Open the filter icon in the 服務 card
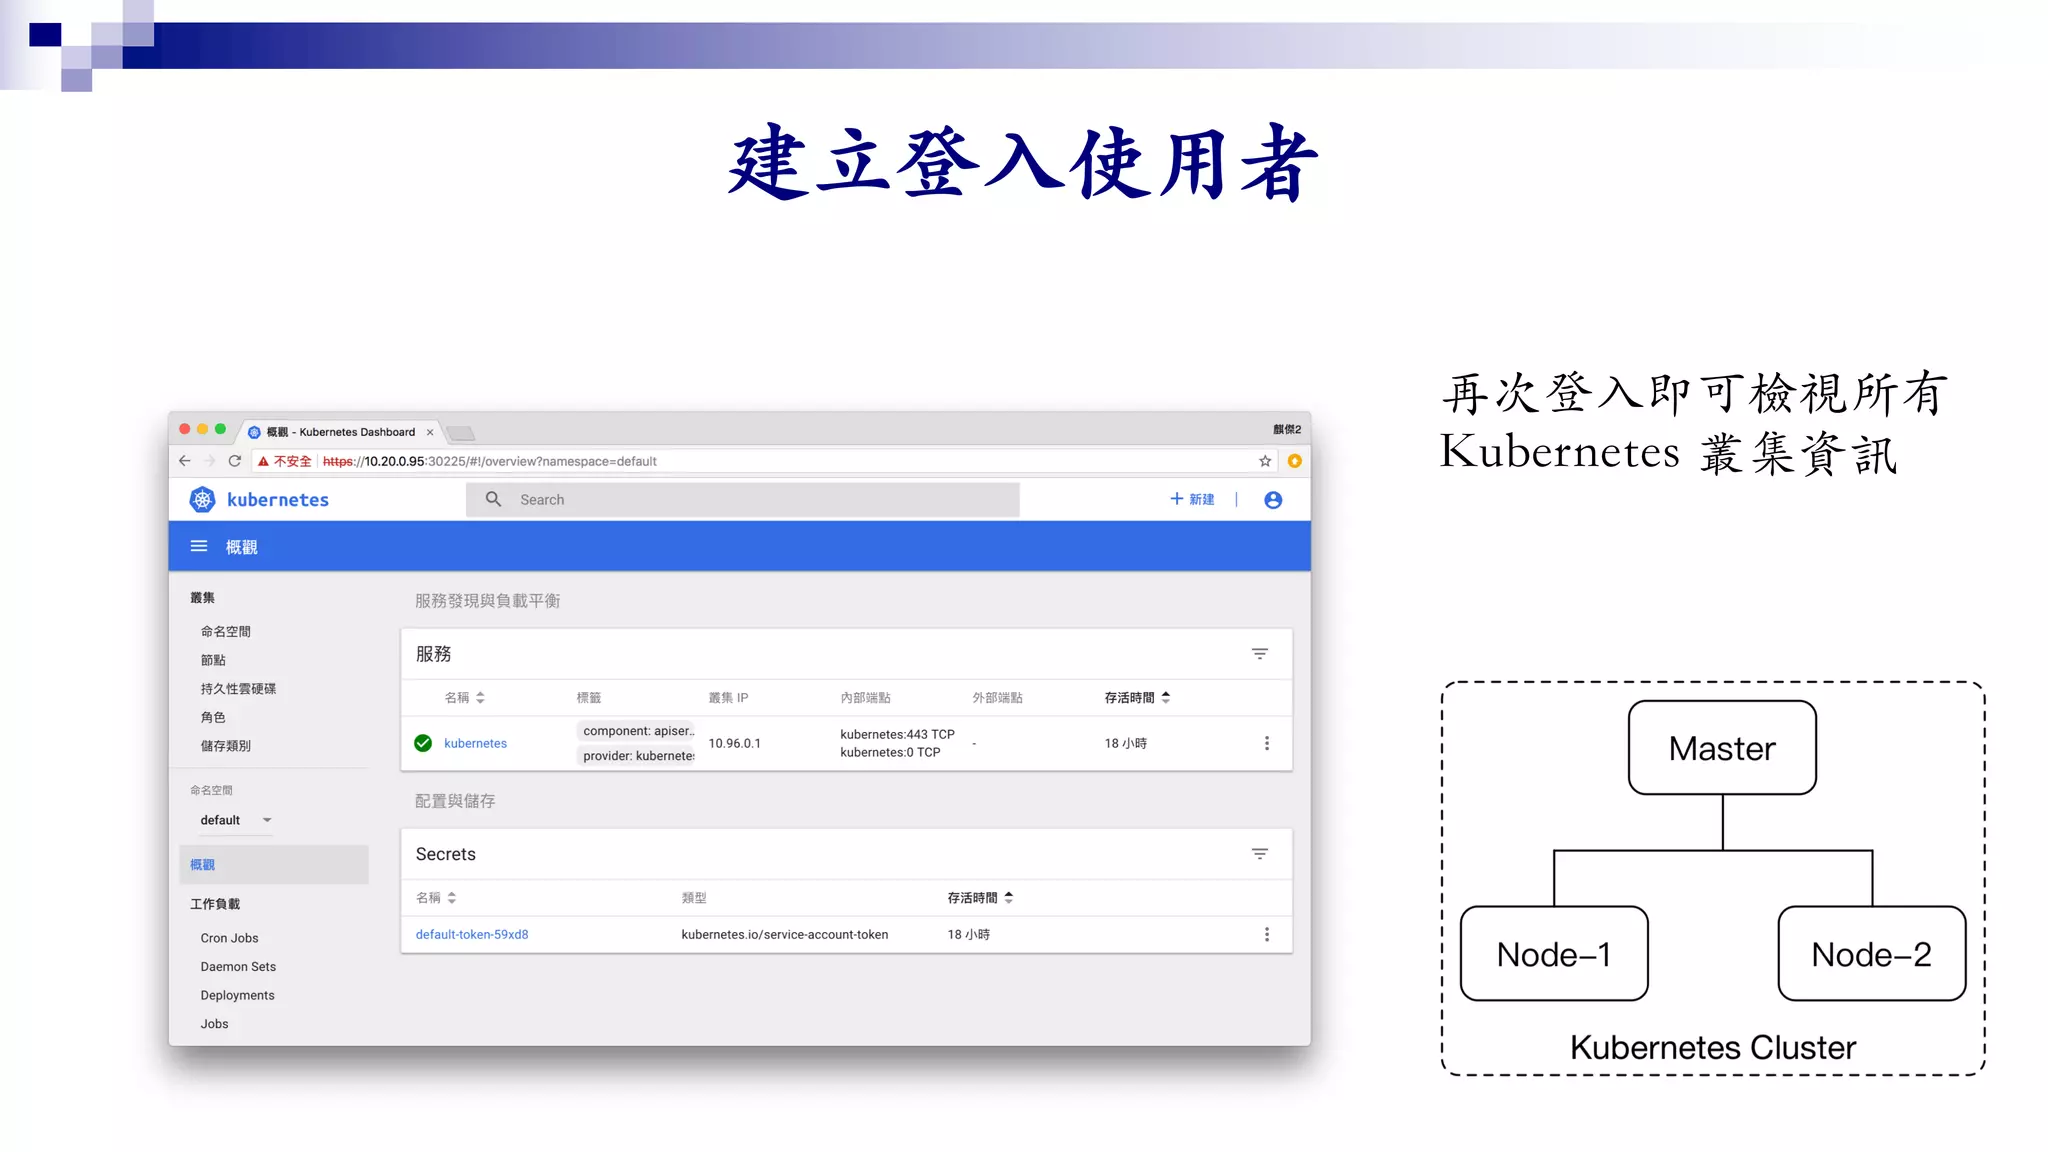Image resolution: width=2048 pixels, height=1152 pixels. [1259, 654]
